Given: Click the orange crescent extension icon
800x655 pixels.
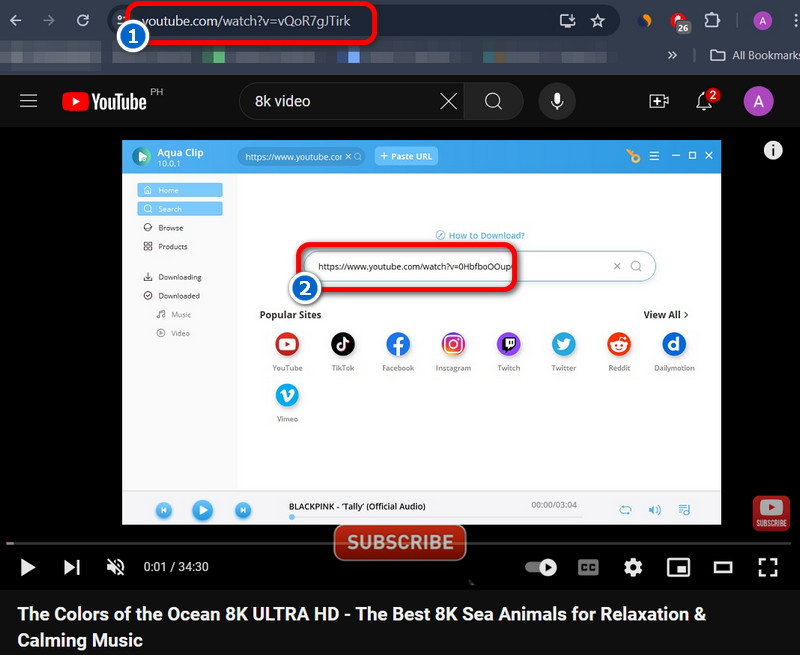Looking at the screenshot, I should (x=645, y=20).
